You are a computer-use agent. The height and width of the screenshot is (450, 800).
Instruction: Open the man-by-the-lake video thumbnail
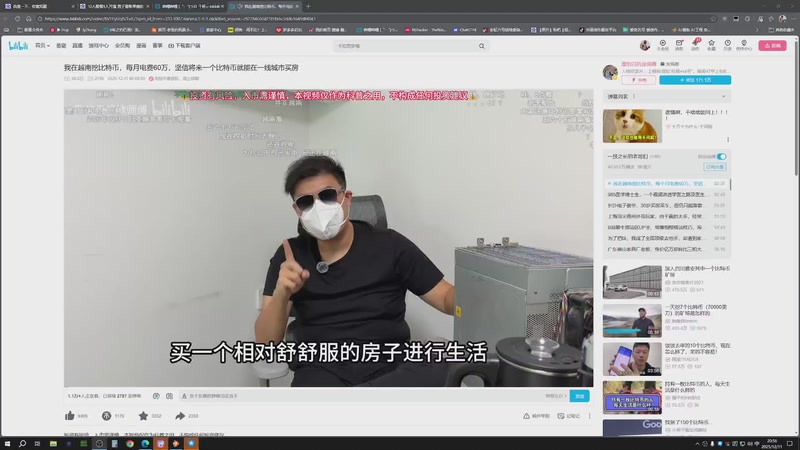(x=632, y=320)
